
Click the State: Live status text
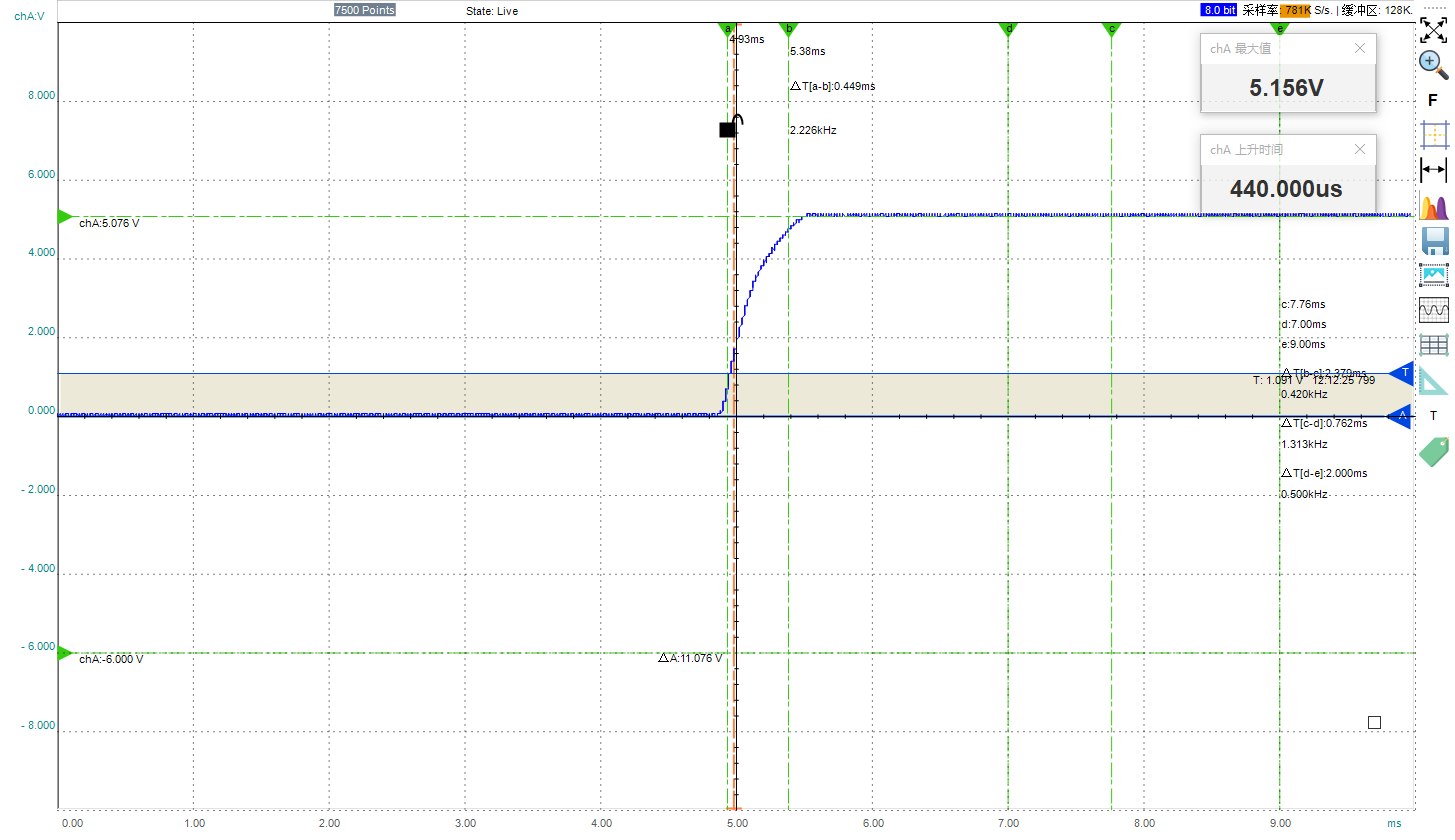click(492, 11)
